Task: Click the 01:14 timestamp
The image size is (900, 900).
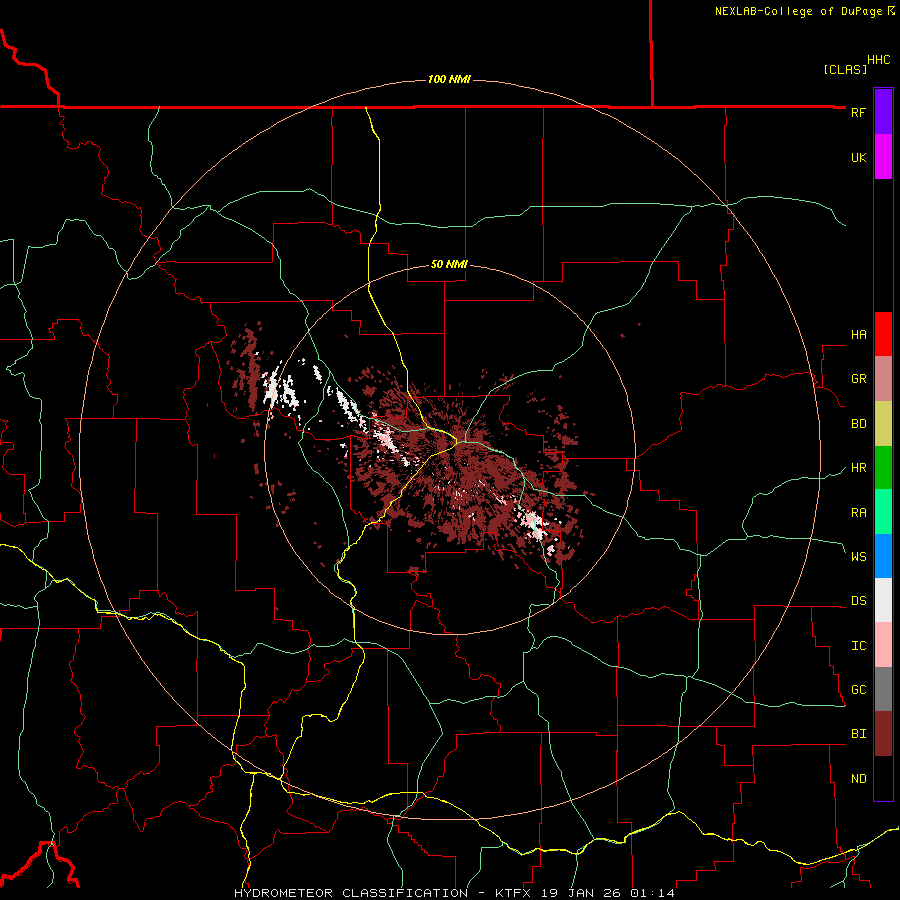Action: click(652, 893)
